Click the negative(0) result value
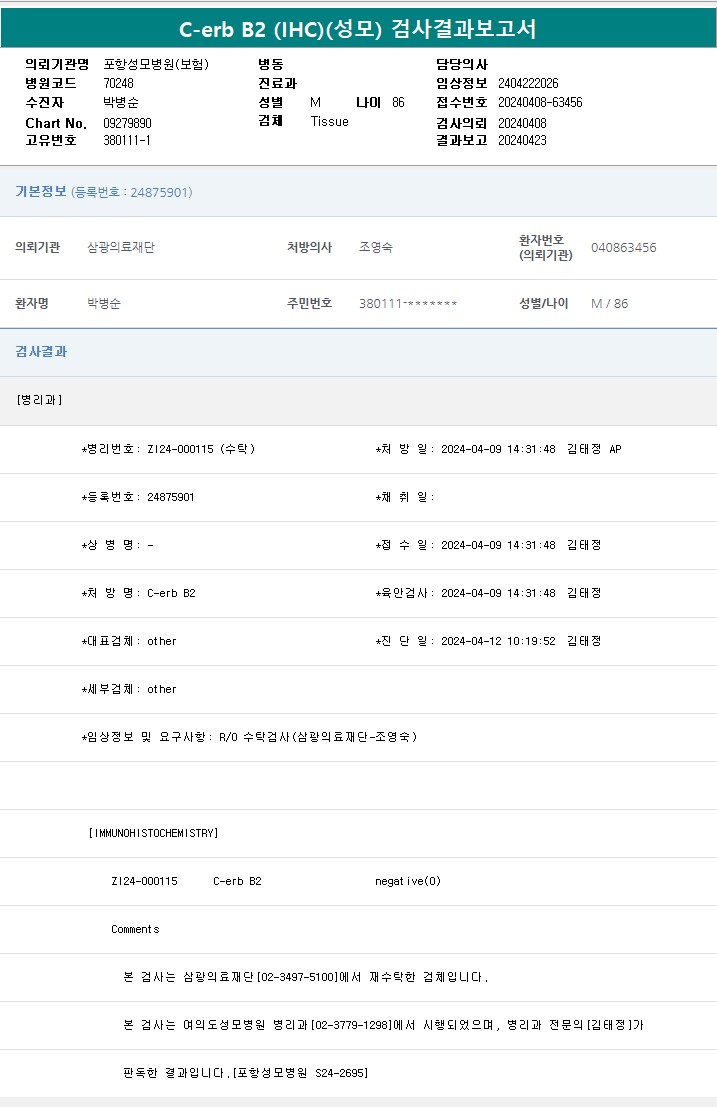This screenshot has width=717, height=1107. point(407,881)
